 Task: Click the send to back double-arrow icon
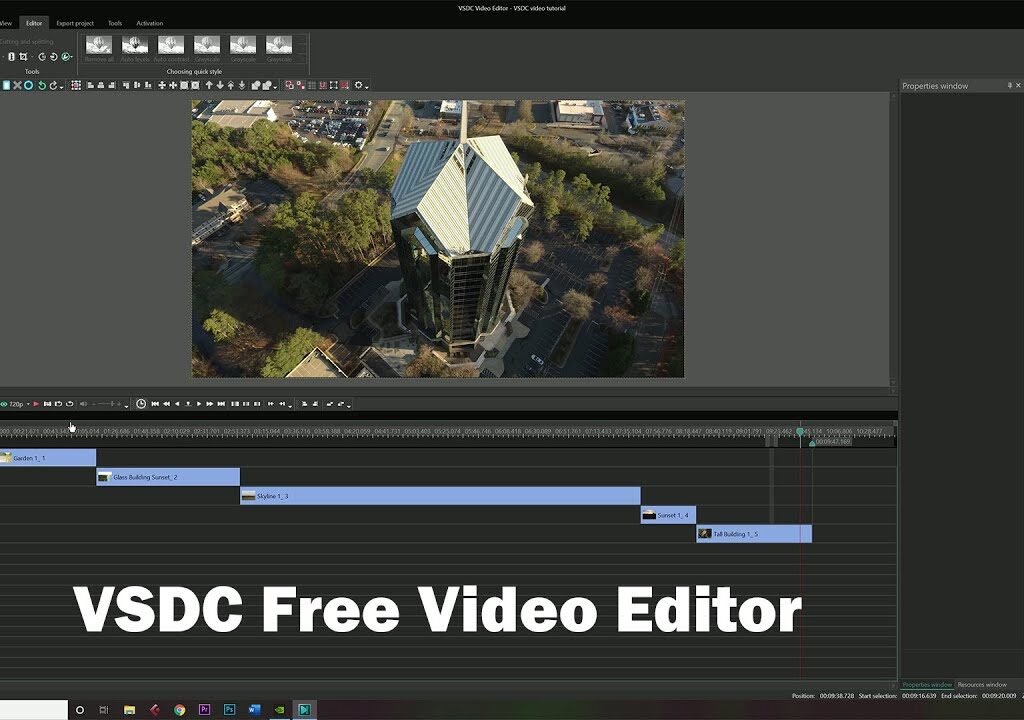tap(242, 85)
